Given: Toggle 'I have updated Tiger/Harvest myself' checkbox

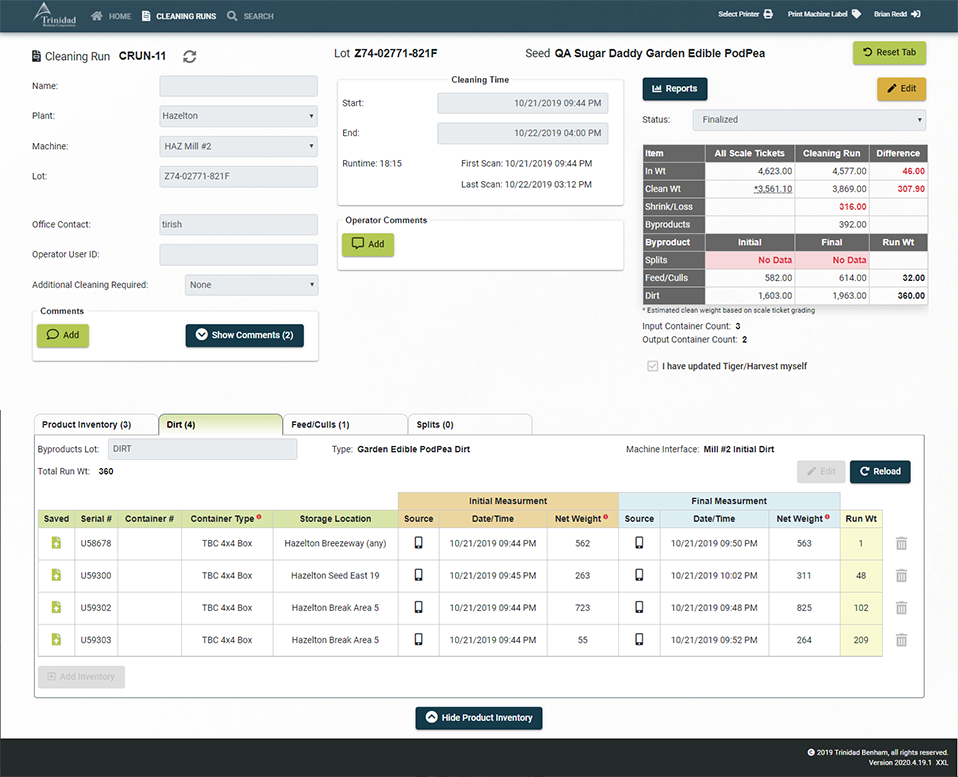Looking at the screenshot, I should 653,367.
